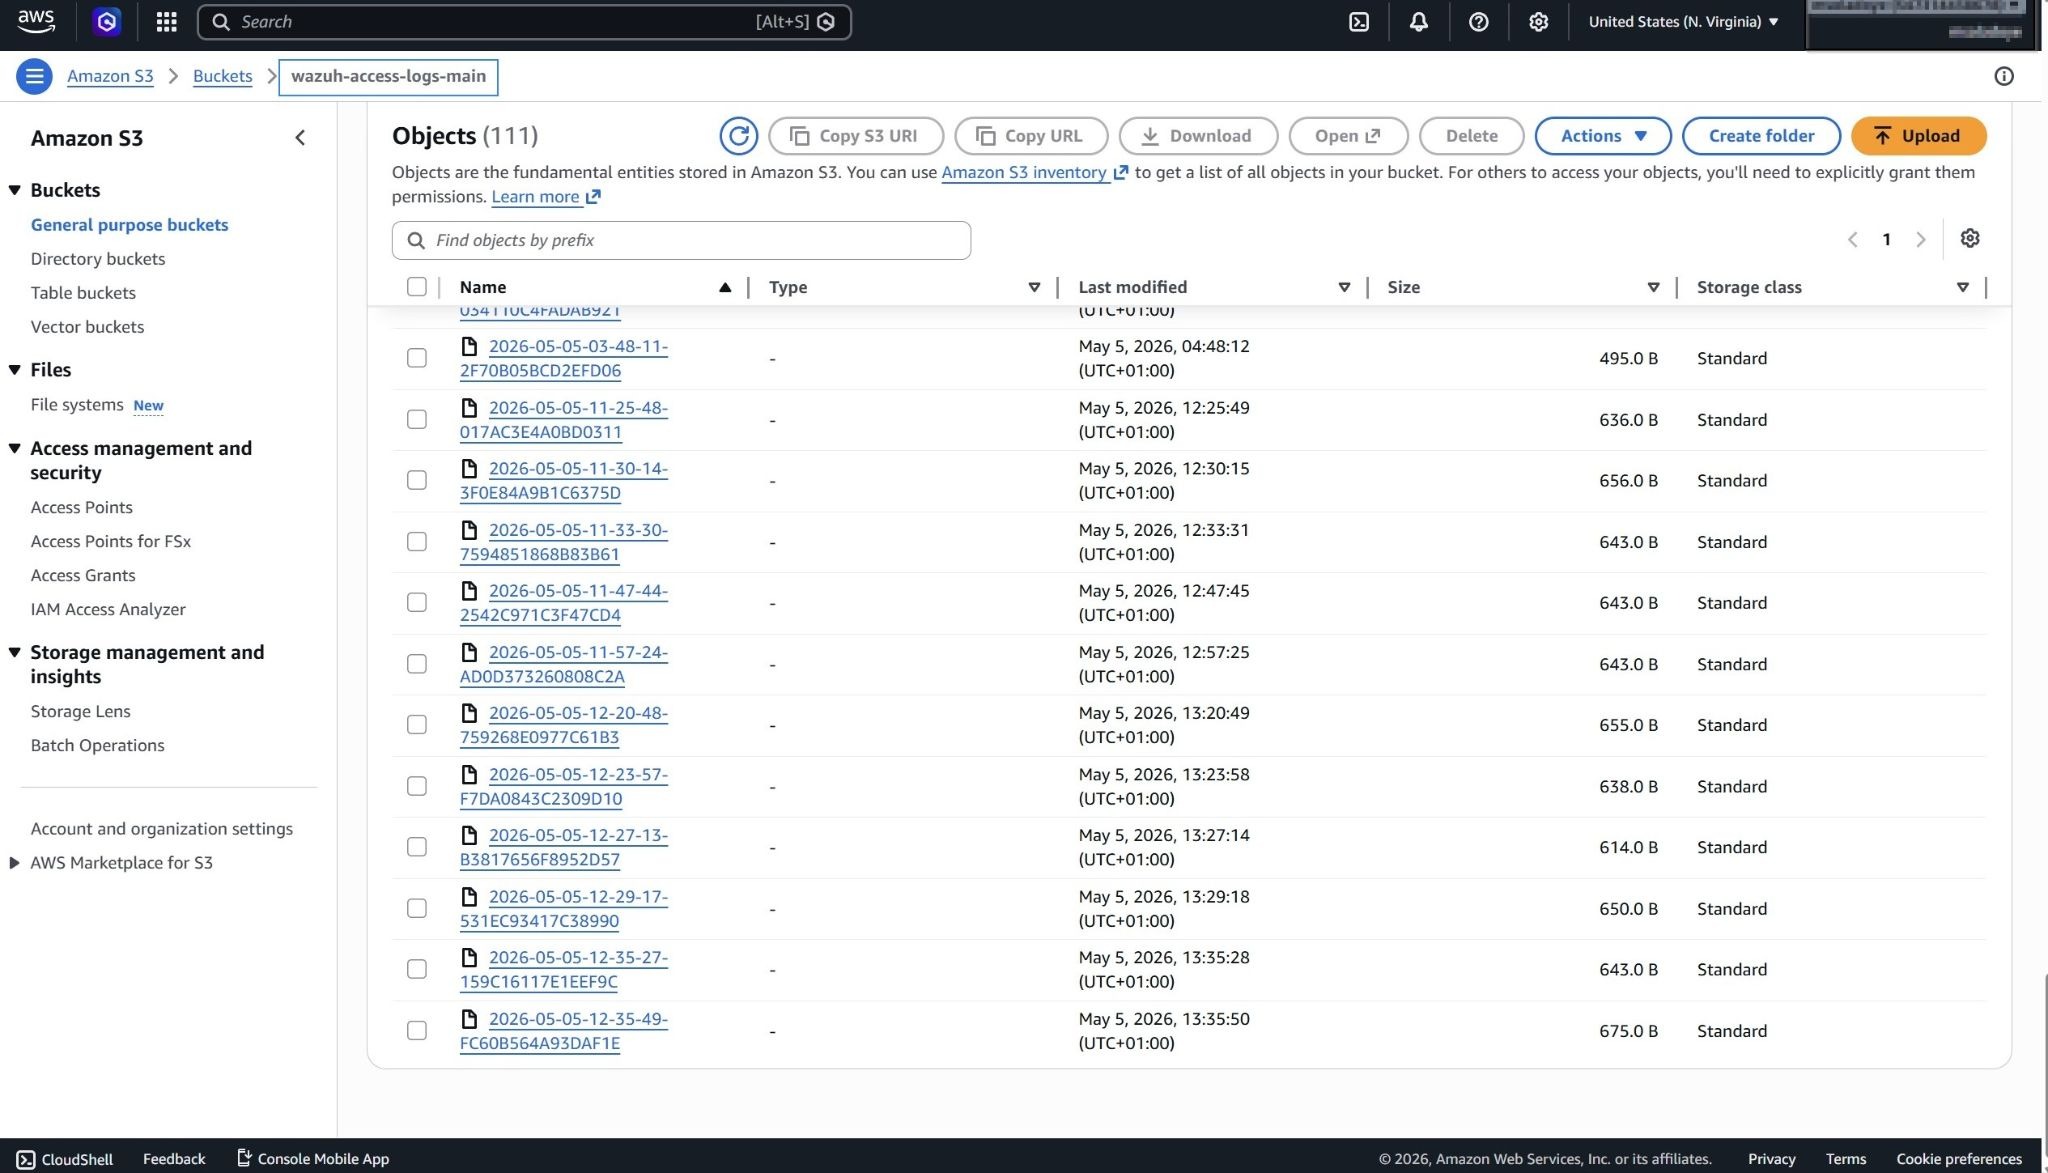Open Directory buckets
The width and height of the screenshot is (2048, 1173).
tap(98, 259)
